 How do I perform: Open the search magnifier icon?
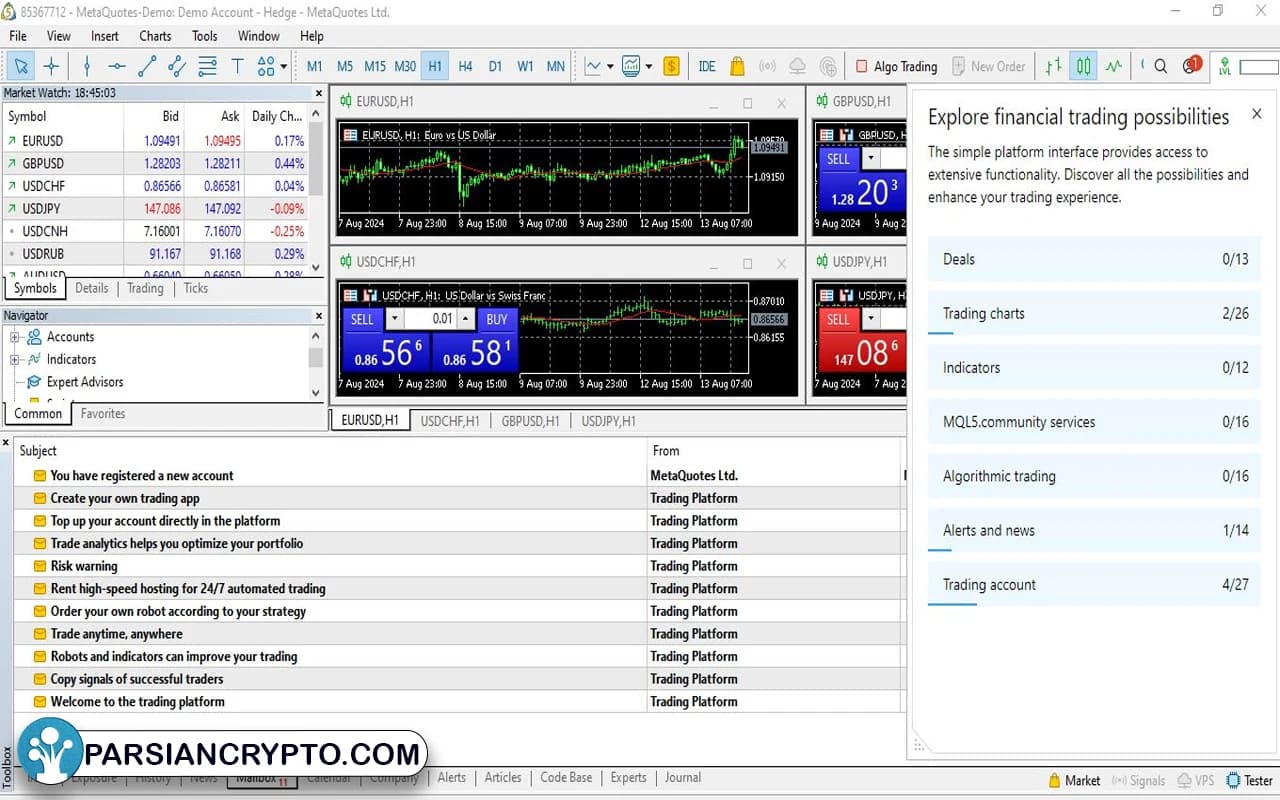coord(1161,67)
